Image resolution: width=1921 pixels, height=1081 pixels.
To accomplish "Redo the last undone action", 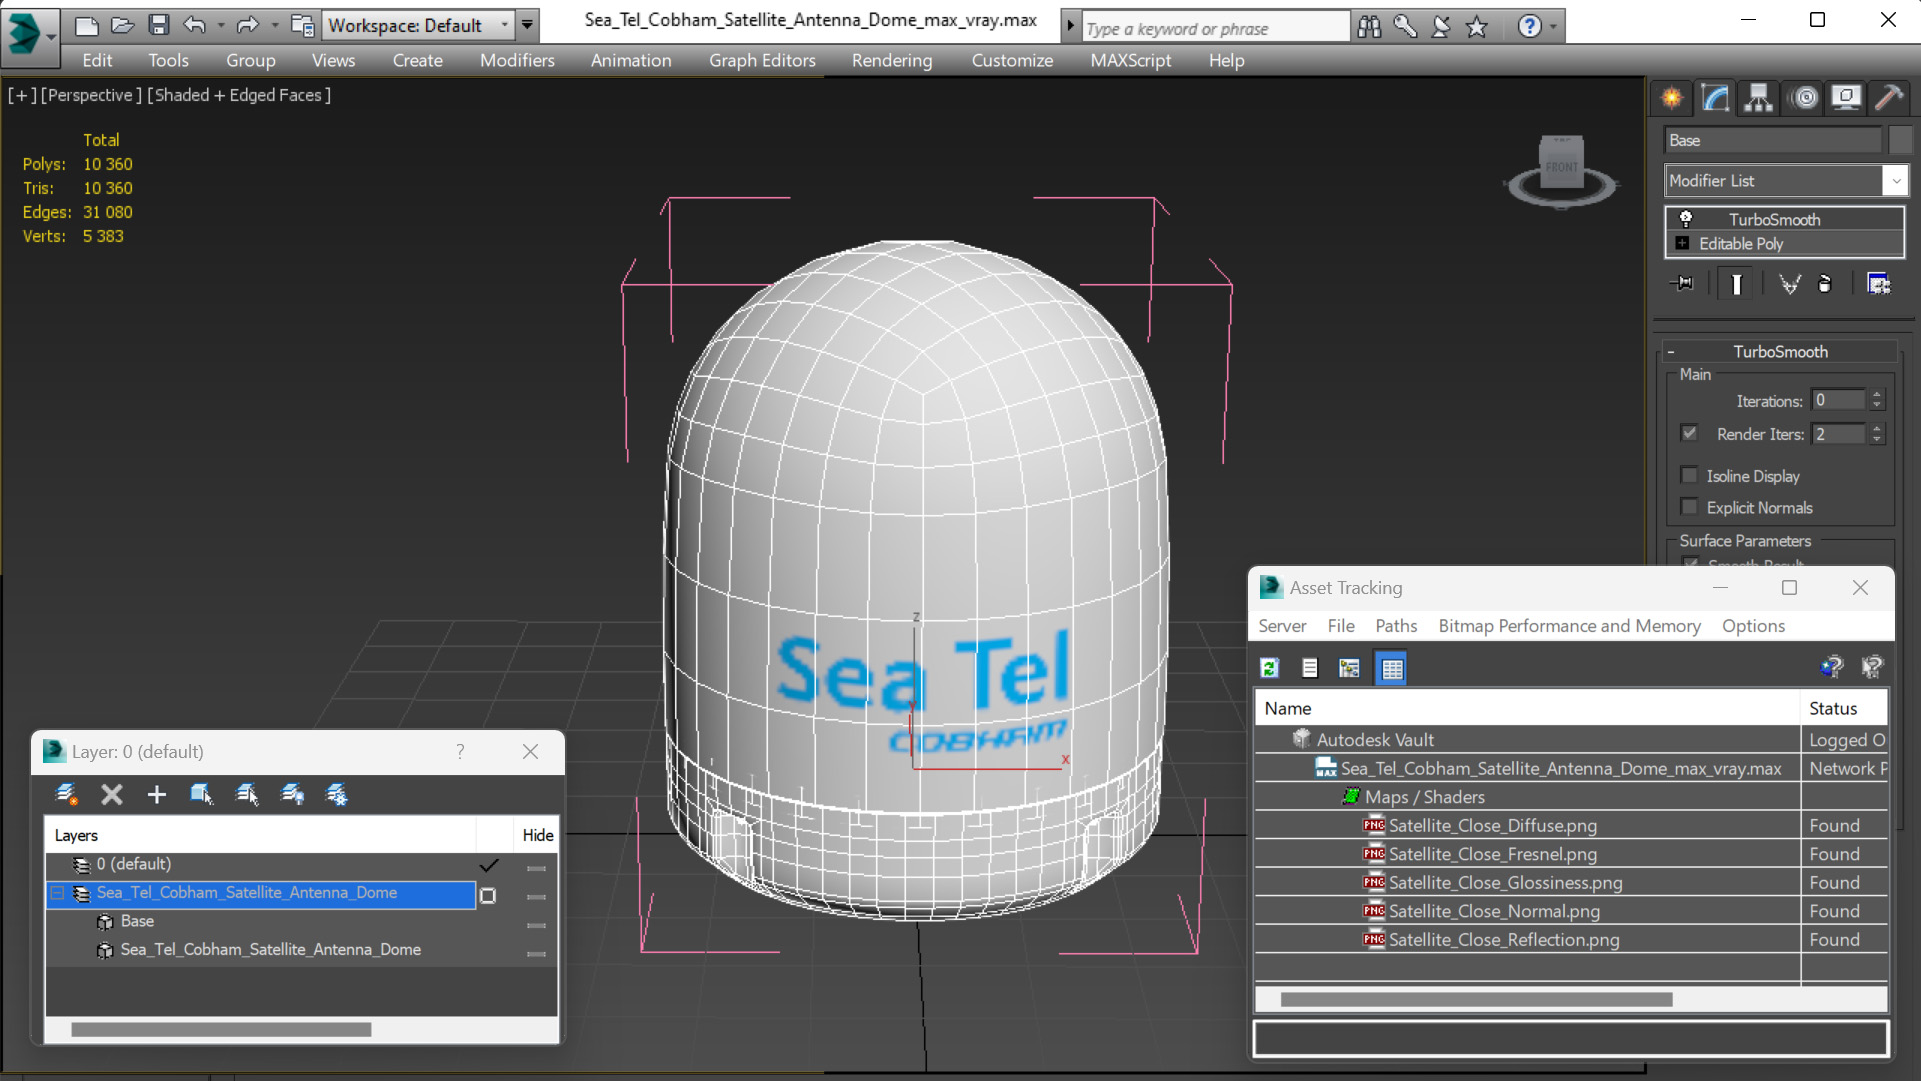I will (x=247, y=25).
